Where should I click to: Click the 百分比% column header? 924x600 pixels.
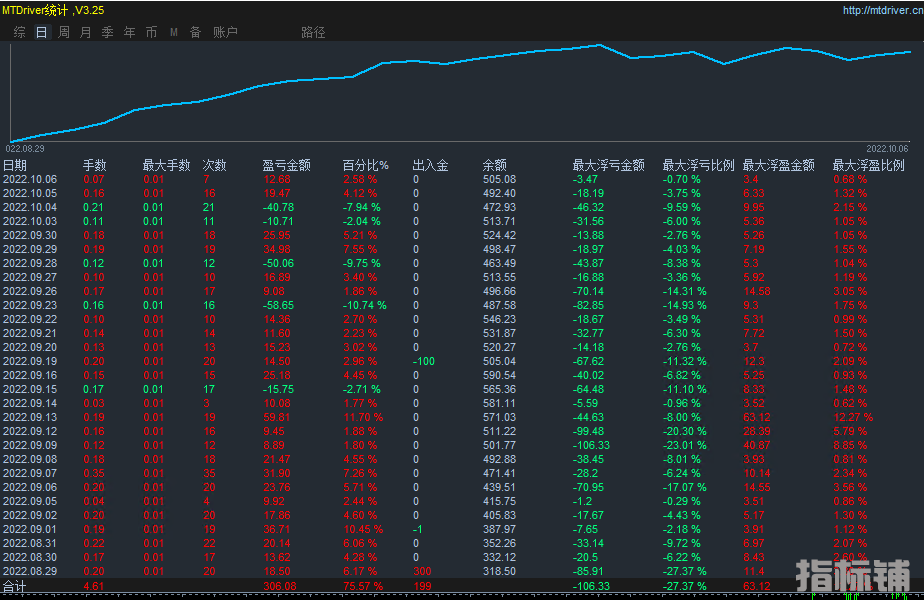pyautogui.click(x=365, y=165)
